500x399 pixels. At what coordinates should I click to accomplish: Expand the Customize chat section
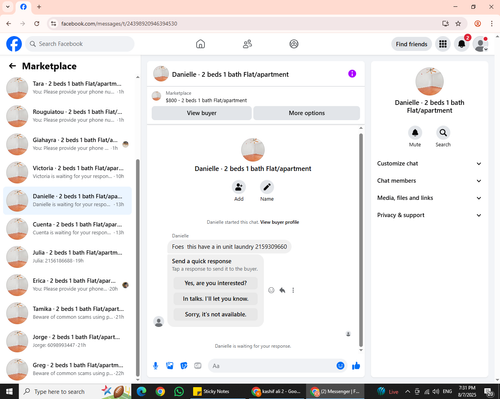tap(429, 163)
